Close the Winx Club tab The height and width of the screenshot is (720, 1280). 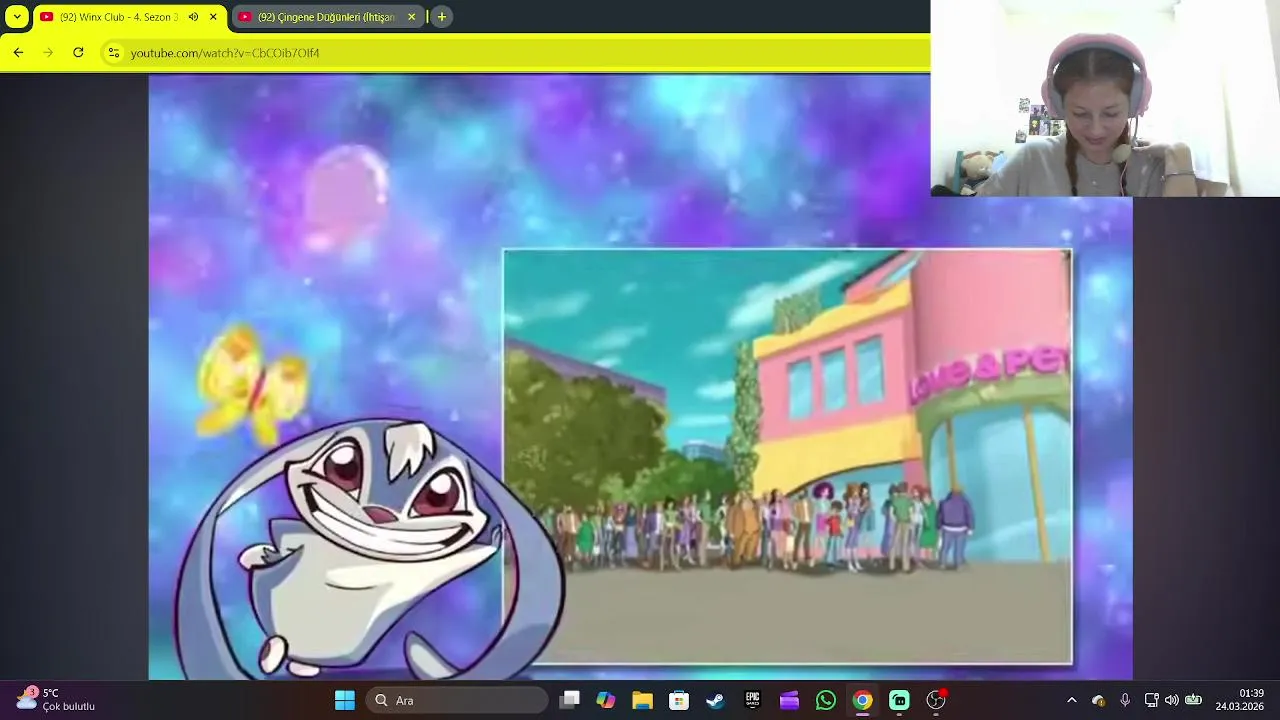tap(213, 17)
